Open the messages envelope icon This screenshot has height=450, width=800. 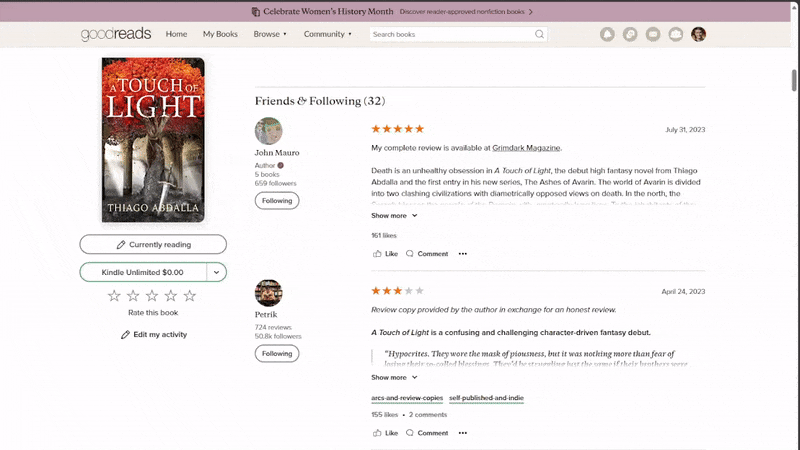[x=653, y=34]
